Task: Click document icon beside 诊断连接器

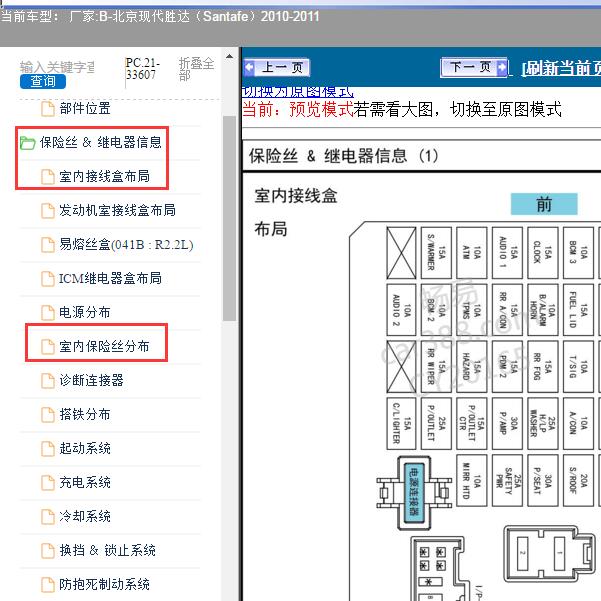Action: pyautogui.click(x=48, y=381)
